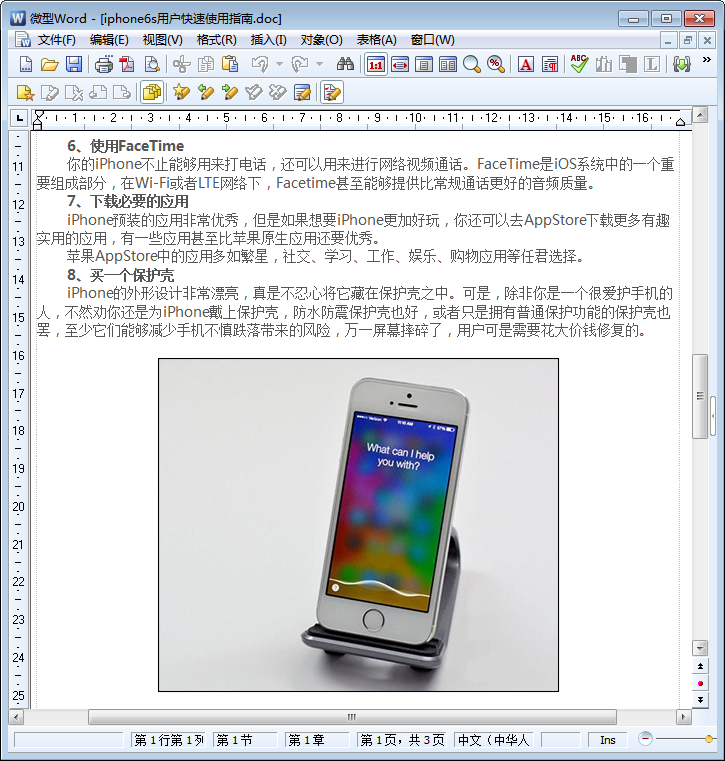Open the list pencil icon in second toolbar
725x761 pixels.
302,92
